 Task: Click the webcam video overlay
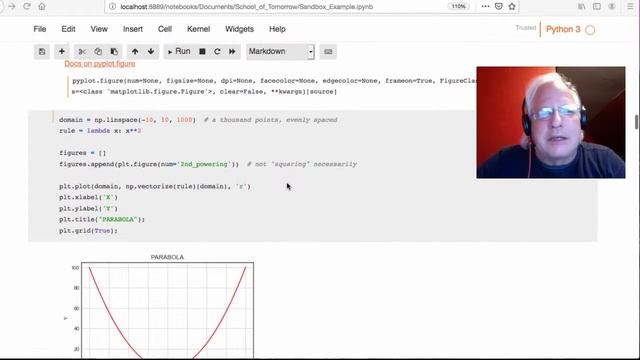coord(551,122)
